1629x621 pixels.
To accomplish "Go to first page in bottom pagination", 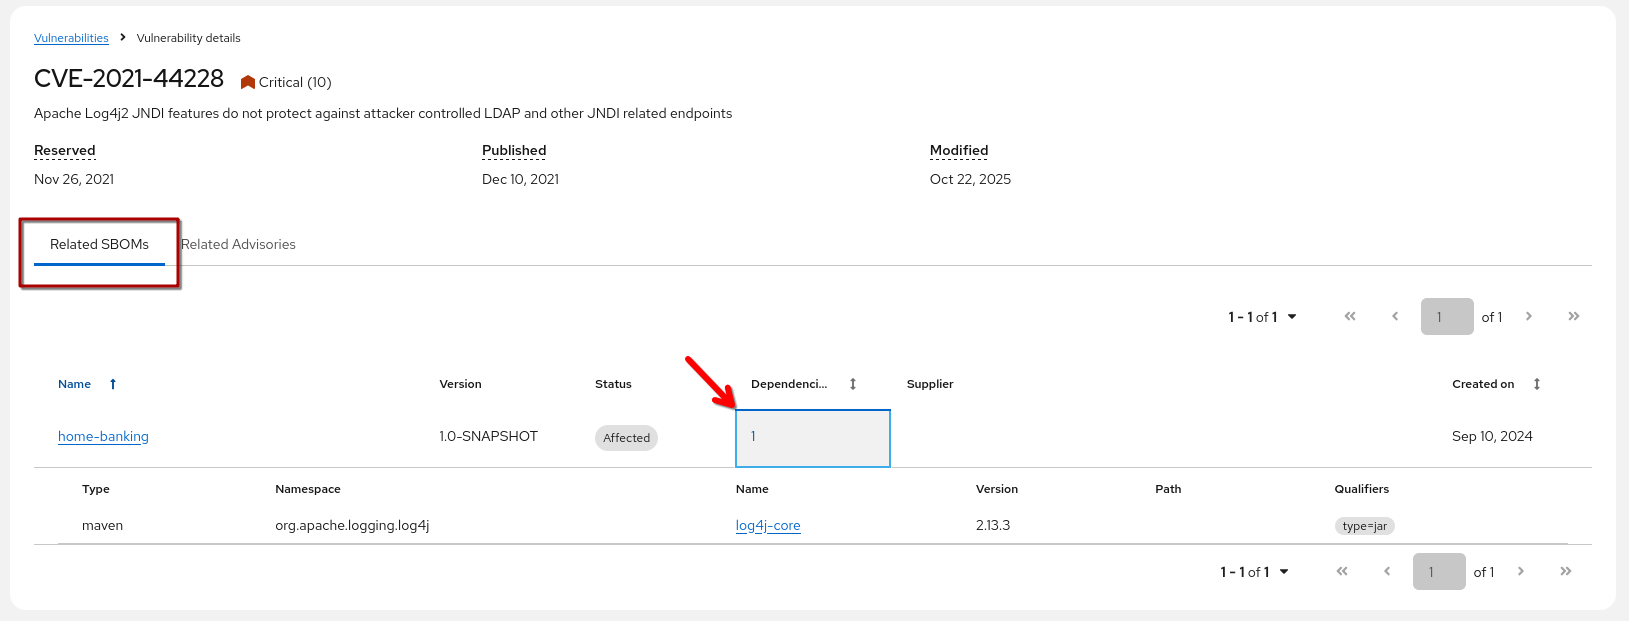I will (x=1342, y=571).
